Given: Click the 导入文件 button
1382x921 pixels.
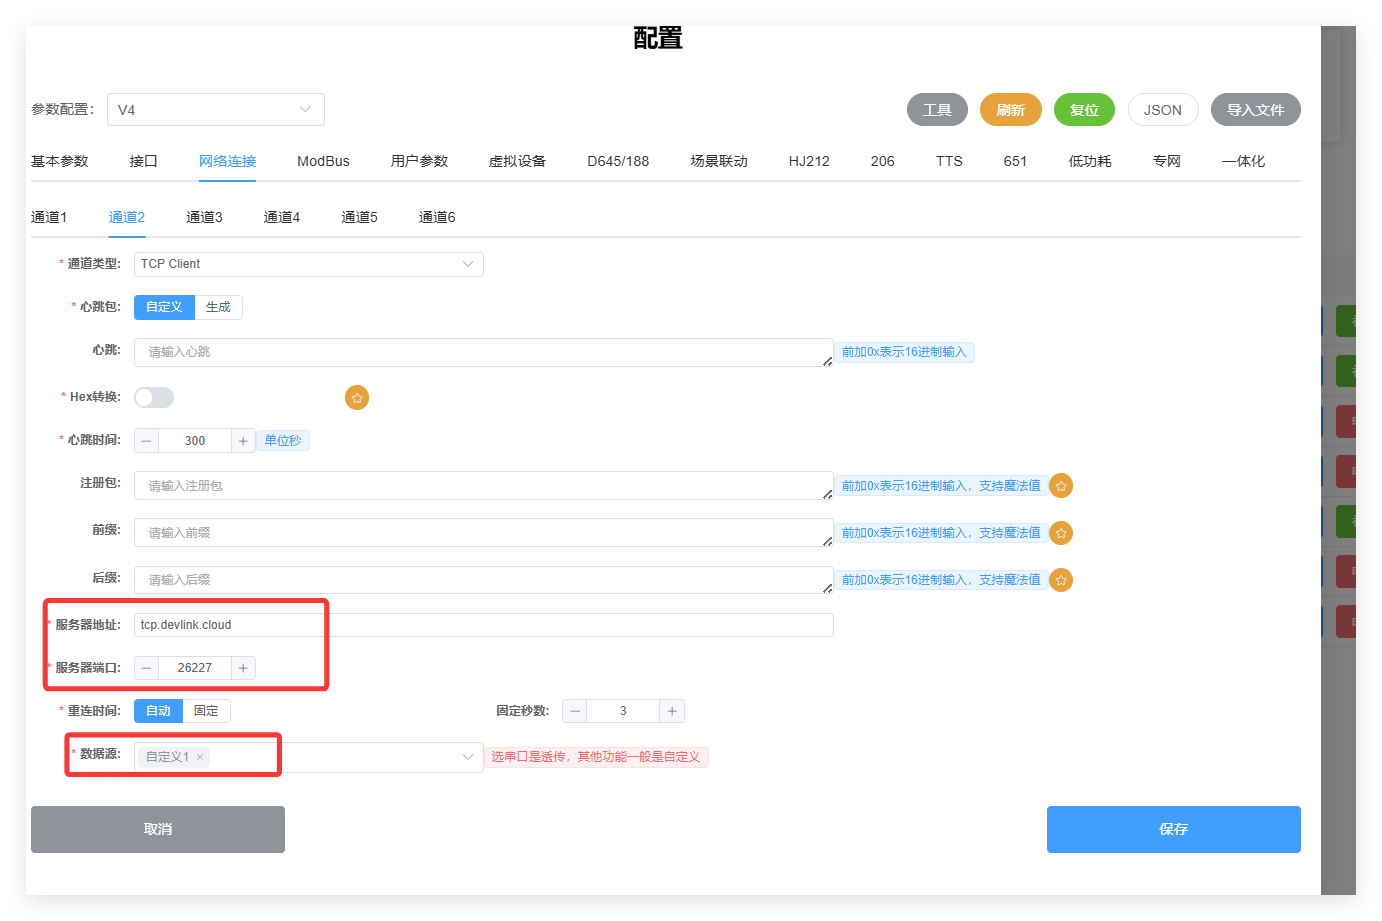Looking at the screenshot, I should click(1255, 110).
